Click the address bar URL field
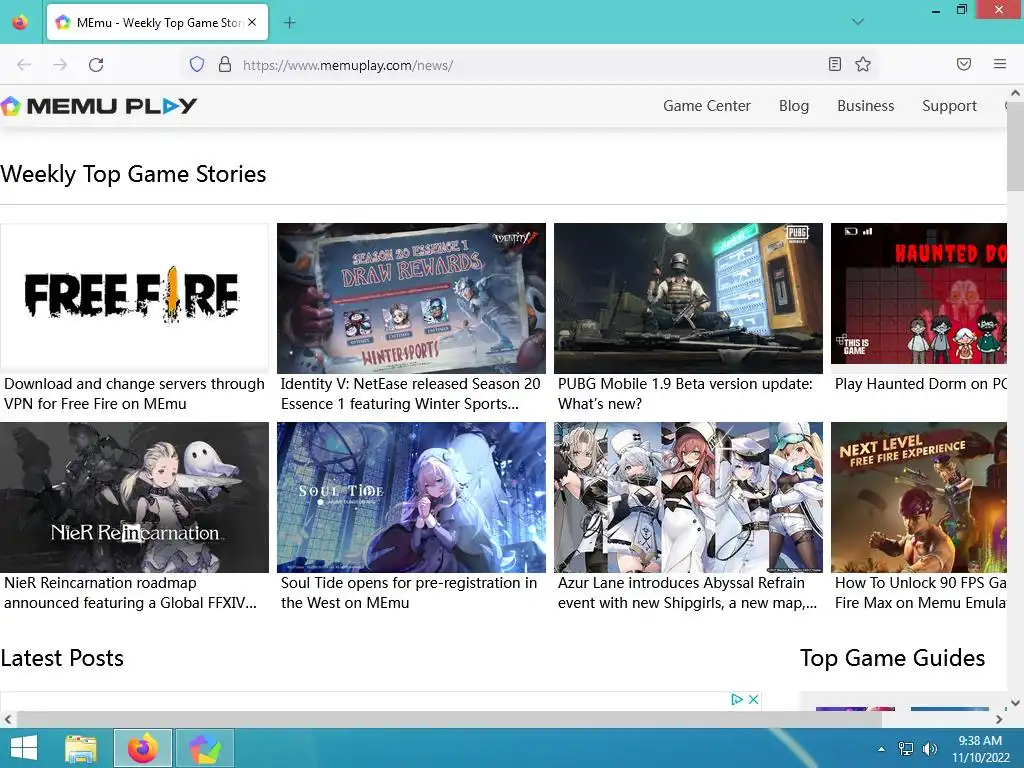 529,65
